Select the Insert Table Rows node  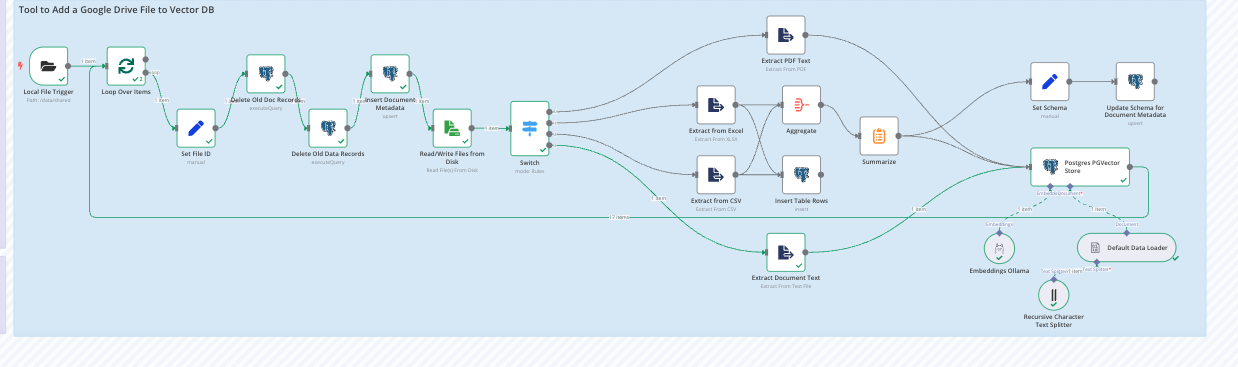pos(801,175)
